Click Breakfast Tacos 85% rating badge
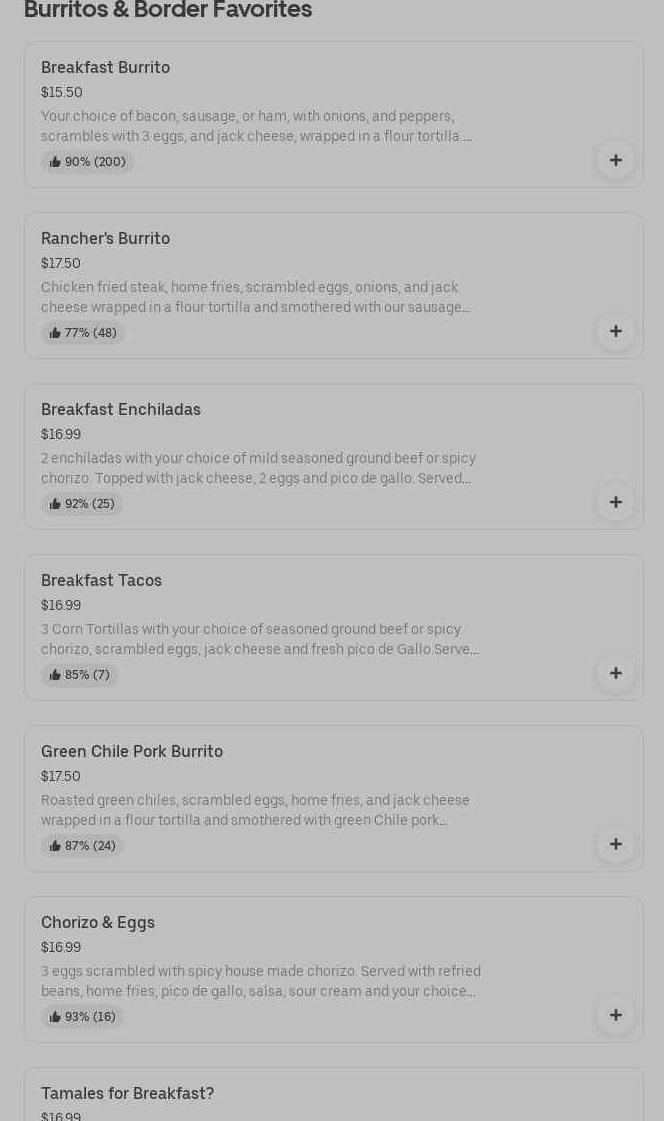Screen dimensions: 664x1121 (80, 675)
